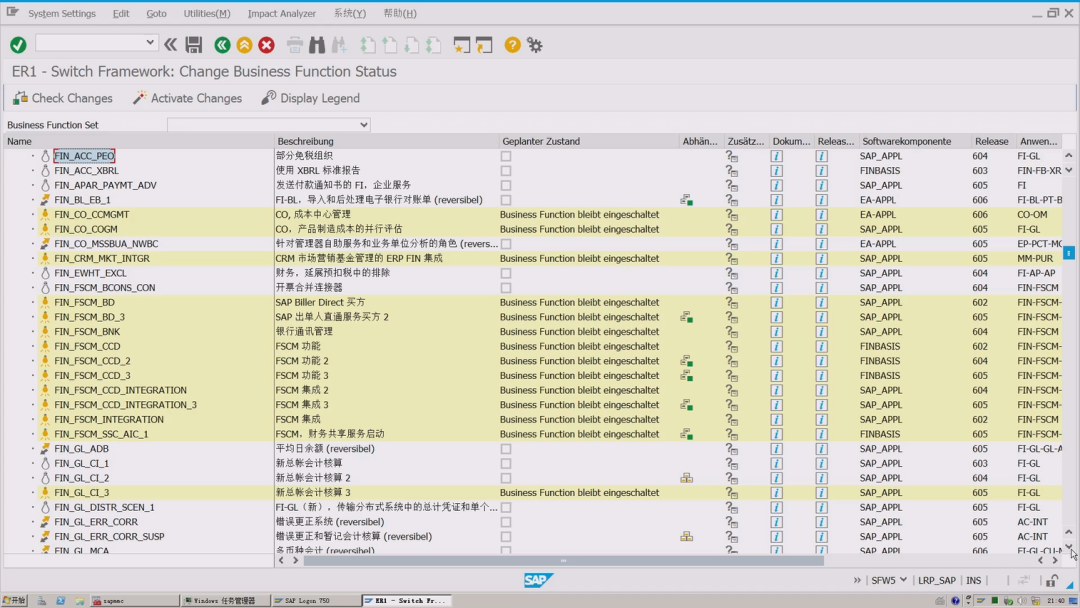The width and height of the screenshot is (1080, 608).
Task: Click the lock icon in status bar
Action: [1051, 580]
